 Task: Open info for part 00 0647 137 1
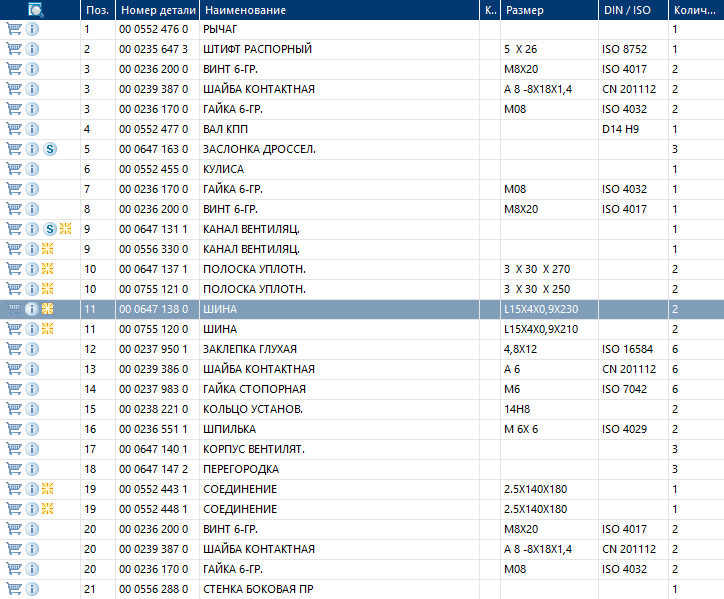(32, 269)
